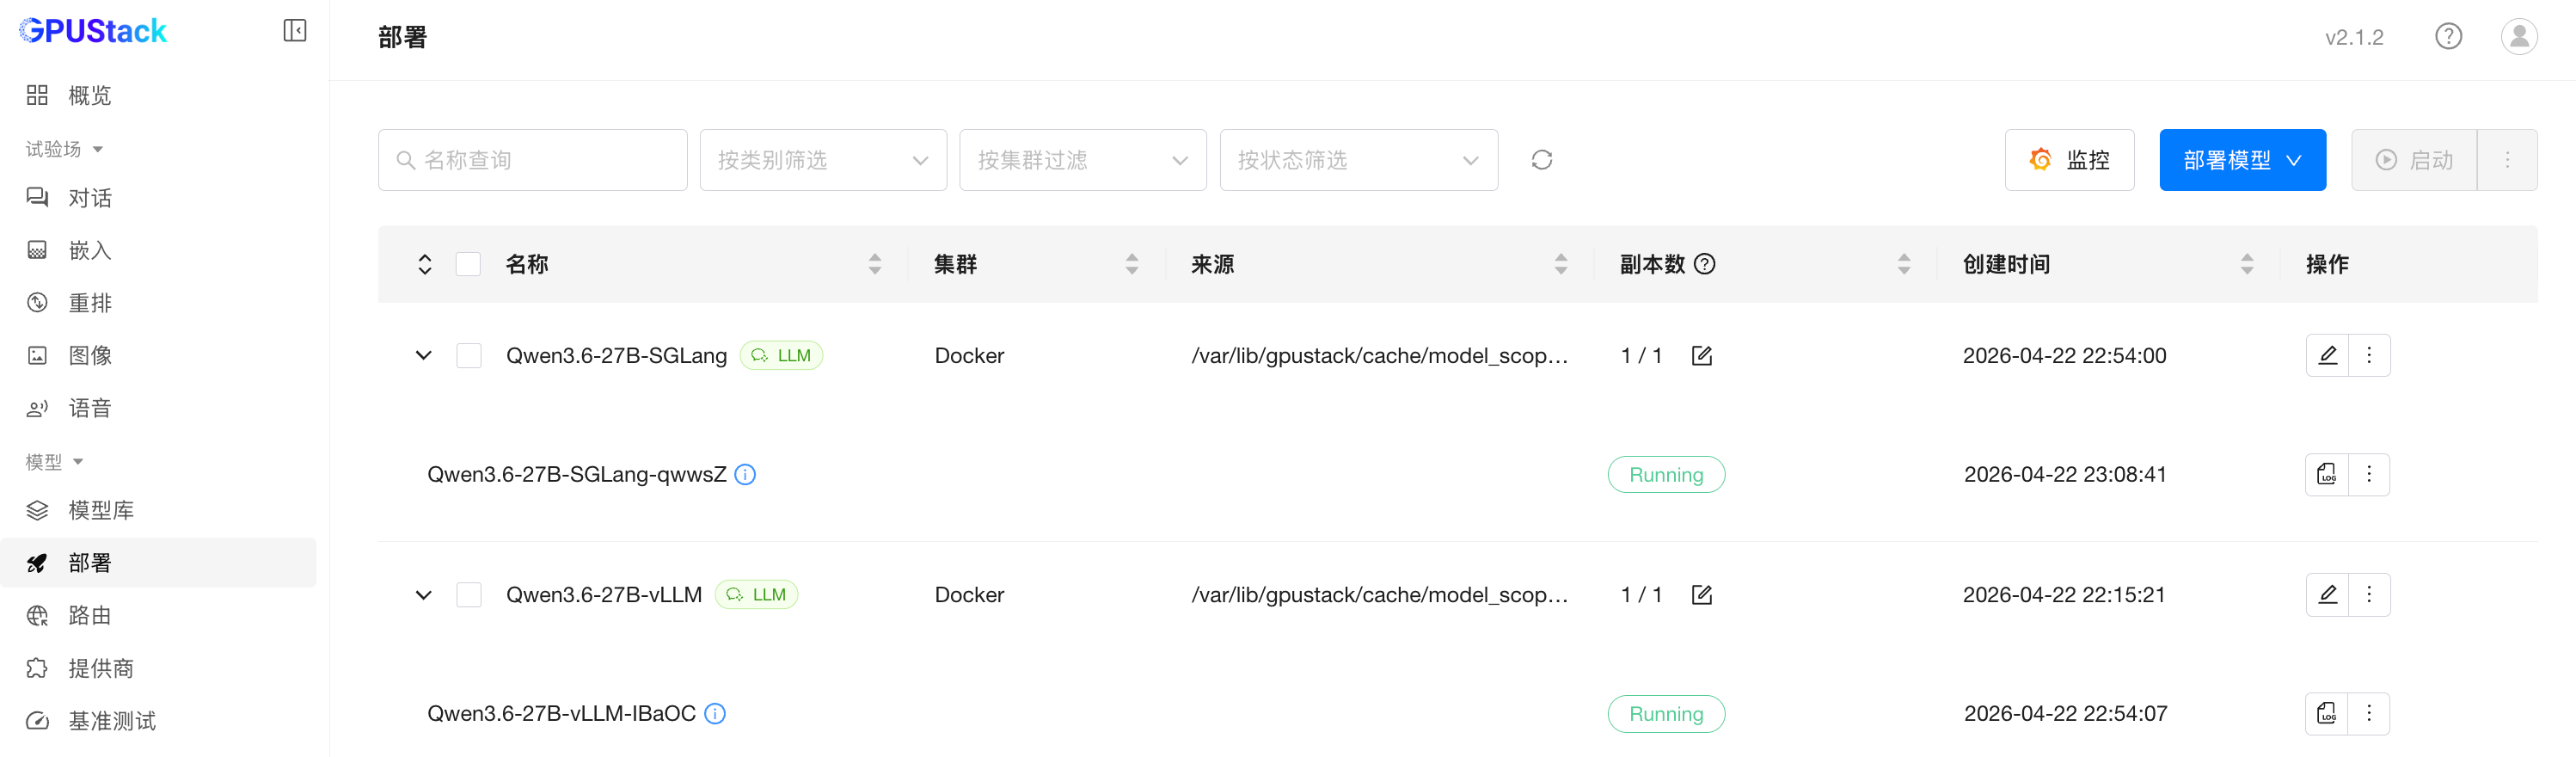Toggle the select-all checkbox in table header
The image size is (2576, 757).
[x=468, y=264]
